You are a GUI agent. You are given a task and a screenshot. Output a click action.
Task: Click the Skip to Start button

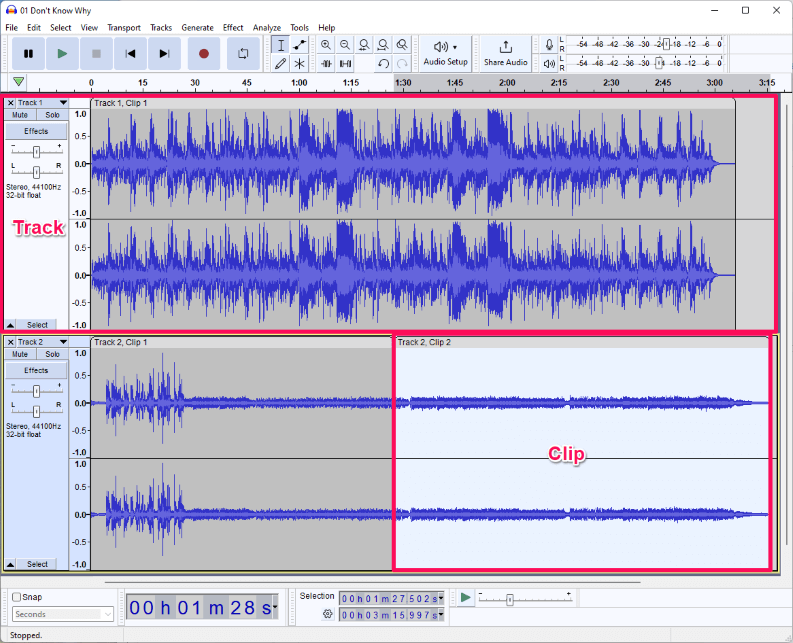129,53
